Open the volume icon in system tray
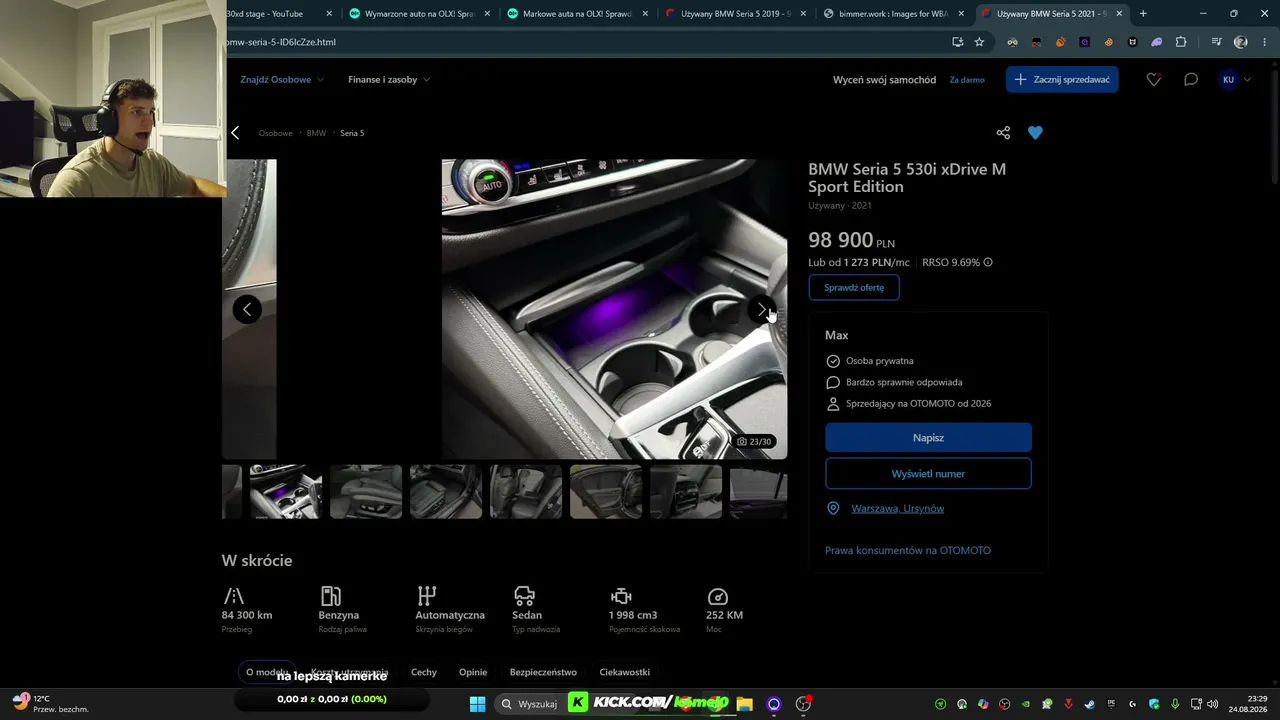Image resolution: width=1280 pixels, height=720 pixels. [x=1212, y=704]
